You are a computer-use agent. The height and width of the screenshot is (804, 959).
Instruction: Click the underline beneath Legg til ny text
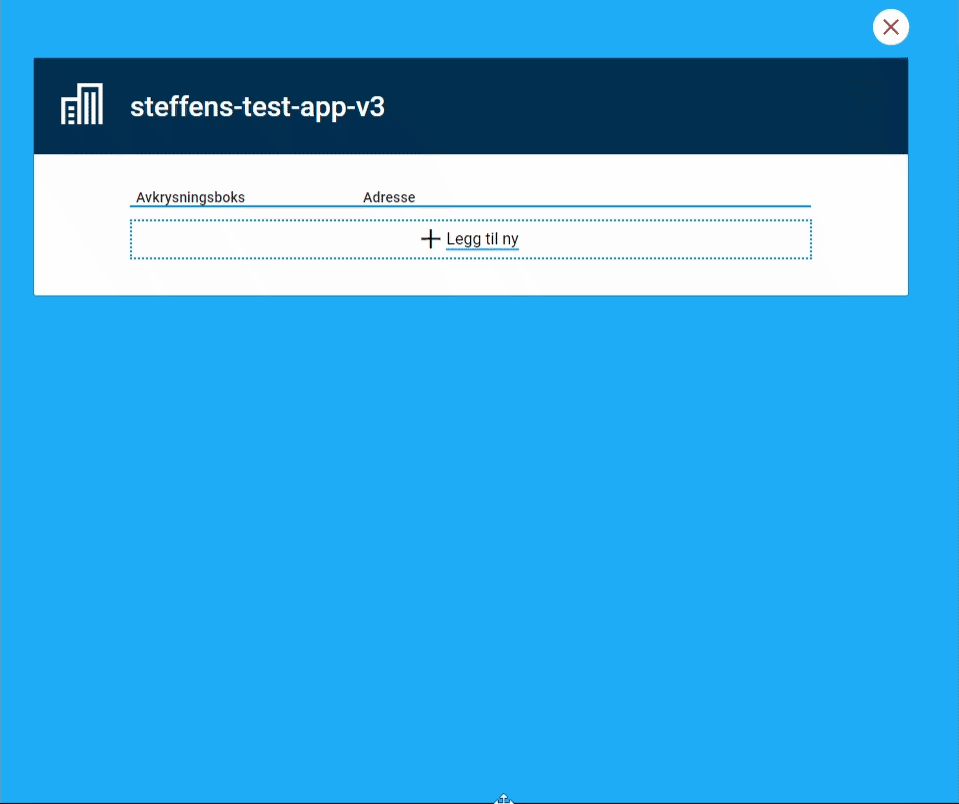(482, 249)
